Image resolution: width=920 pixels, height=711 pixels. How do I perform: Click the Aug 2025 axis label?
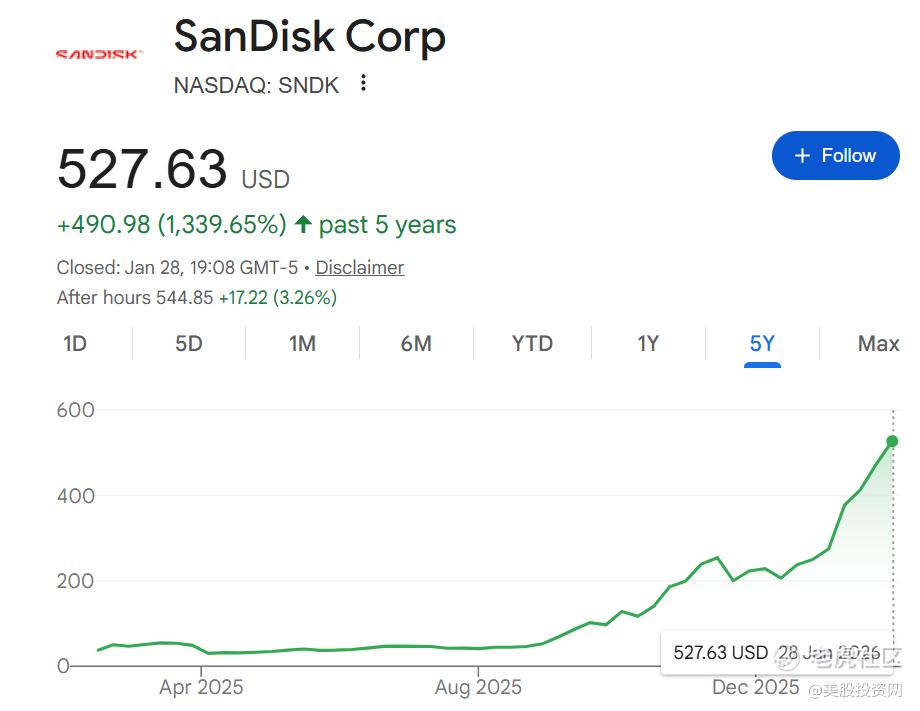pos(478,687)
